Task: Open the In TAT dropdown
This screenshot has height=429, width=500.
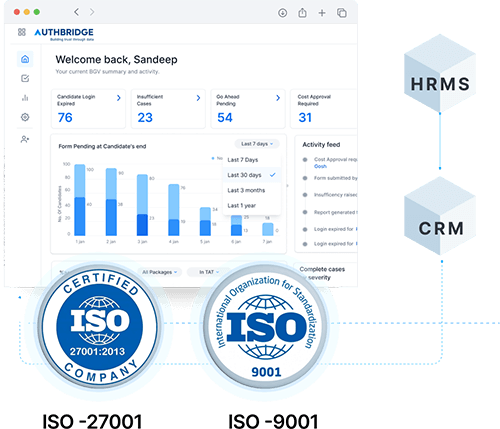Action: pyautogui.click(x=209, y=272)
